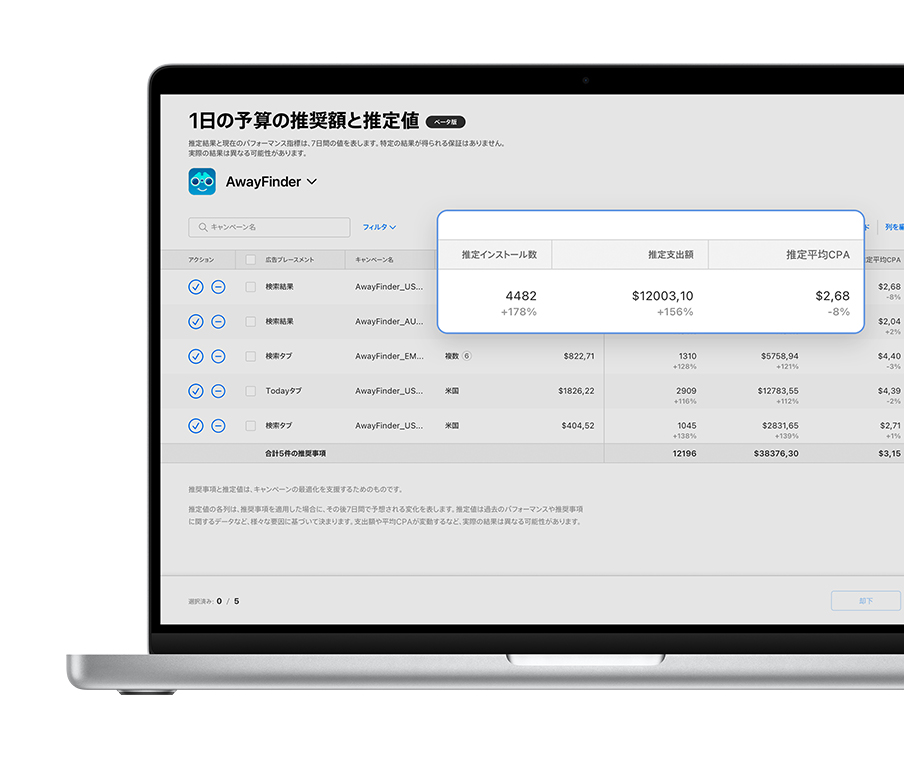
Task: Dismiss recommendation for AwayFinder_EM campaign
Action: pos(218,356)
